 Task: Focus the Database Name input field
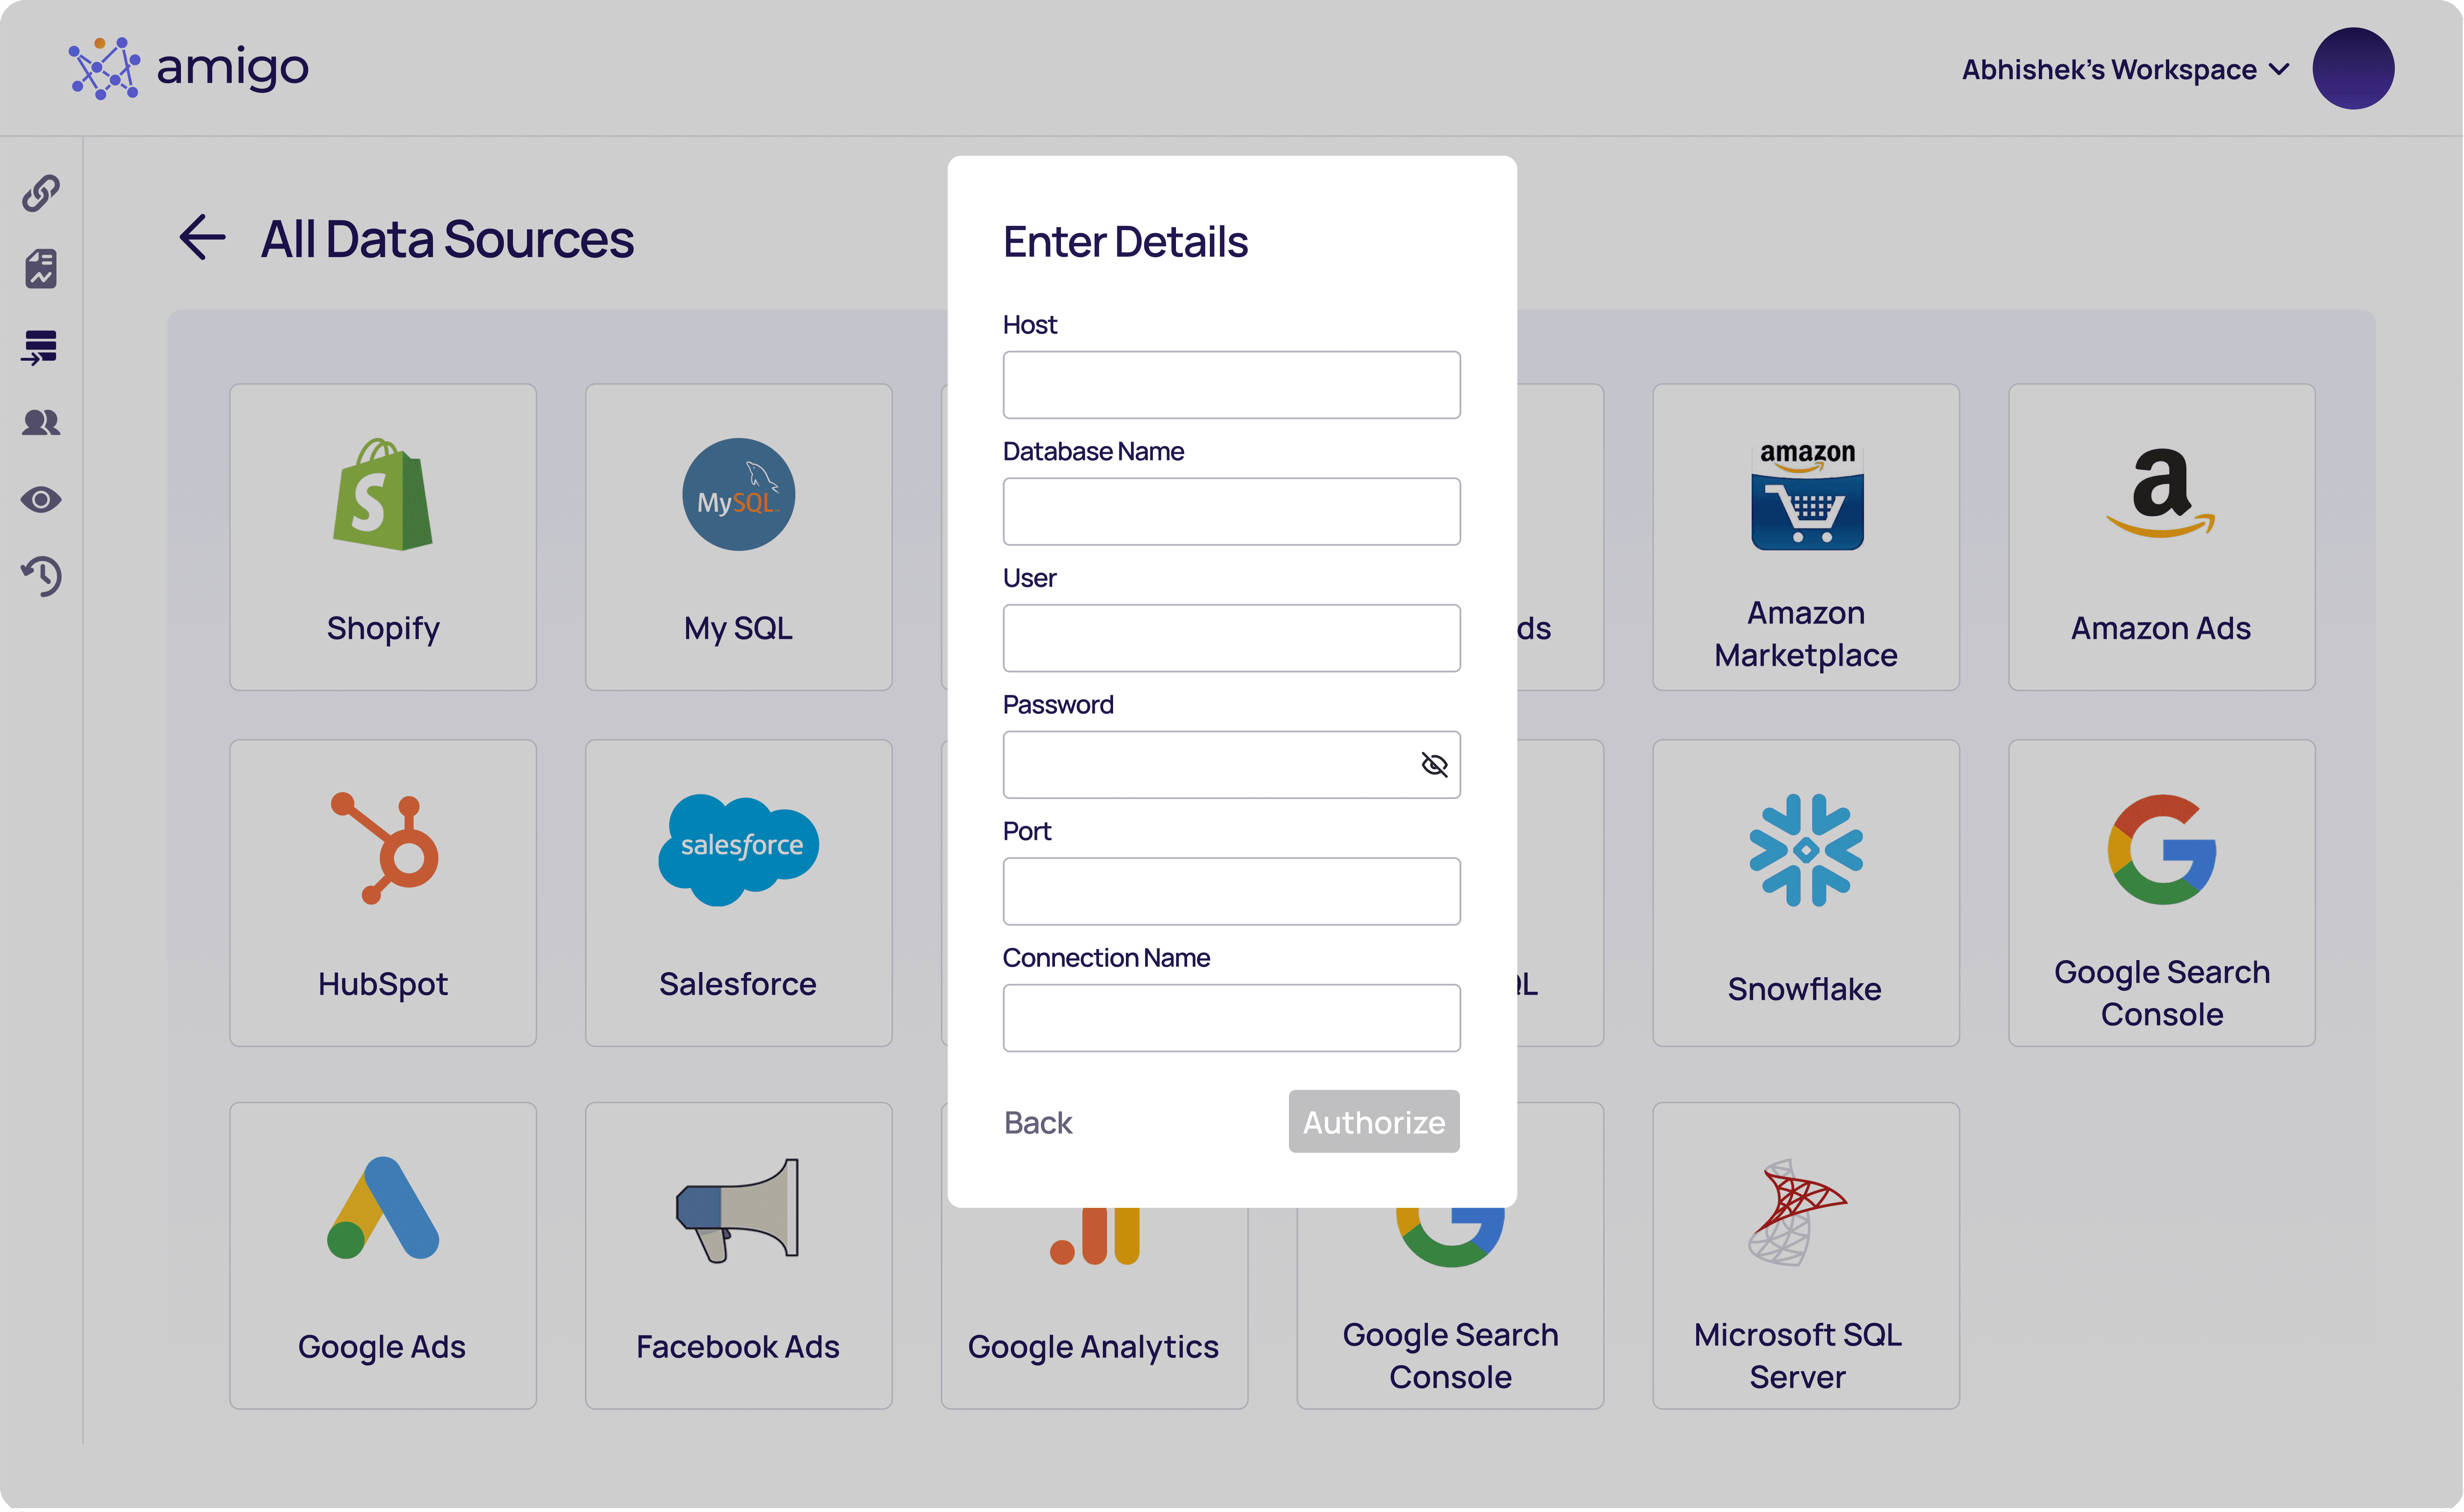click(x=1232, y=512)
